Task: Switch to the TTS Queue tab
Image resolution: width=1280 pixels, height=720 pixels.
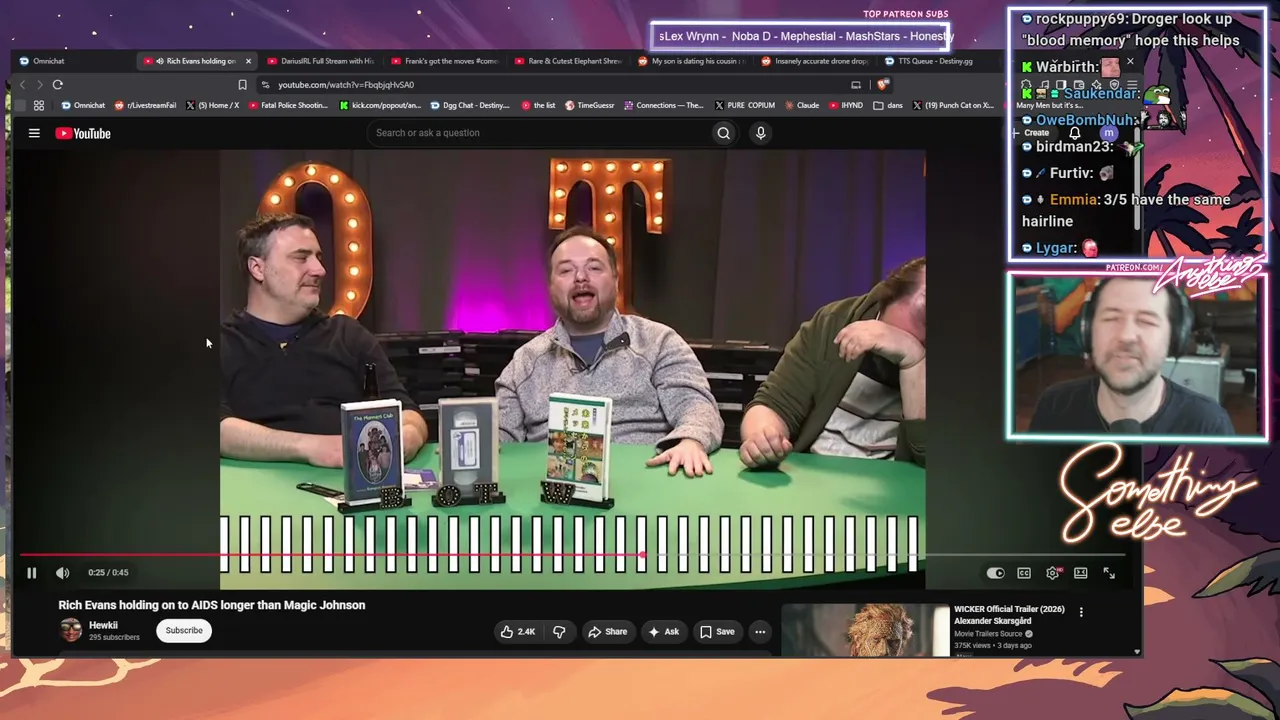Action: 929,61
